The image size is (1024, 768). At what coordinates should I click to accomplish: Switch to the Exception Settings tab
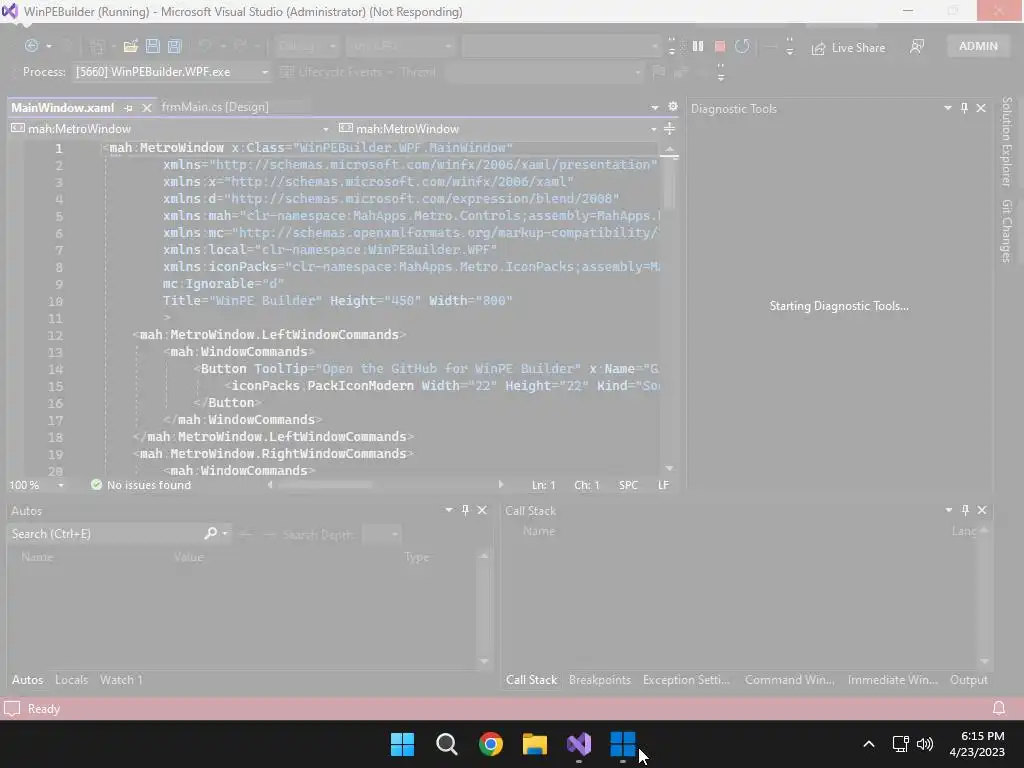(686, 680)
